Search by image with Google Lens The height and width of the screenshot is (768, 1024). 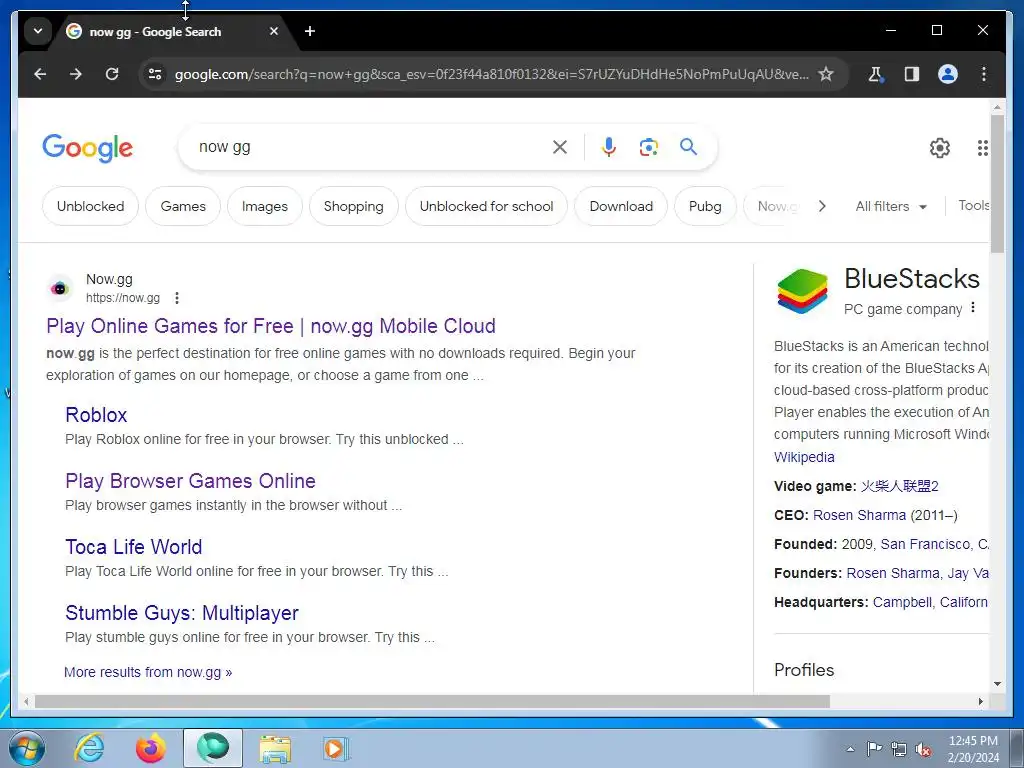[648, 147]
